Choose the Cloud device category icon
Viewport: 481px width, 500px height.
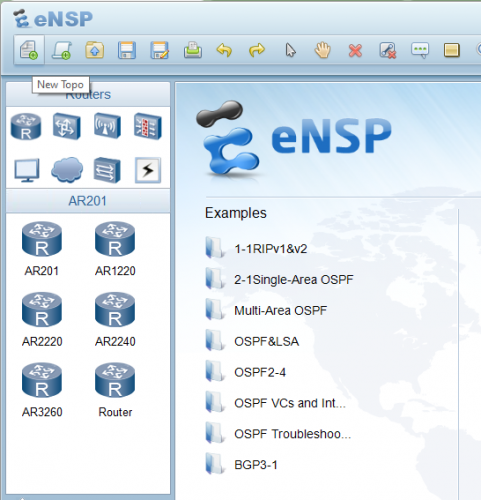(67, 170)
